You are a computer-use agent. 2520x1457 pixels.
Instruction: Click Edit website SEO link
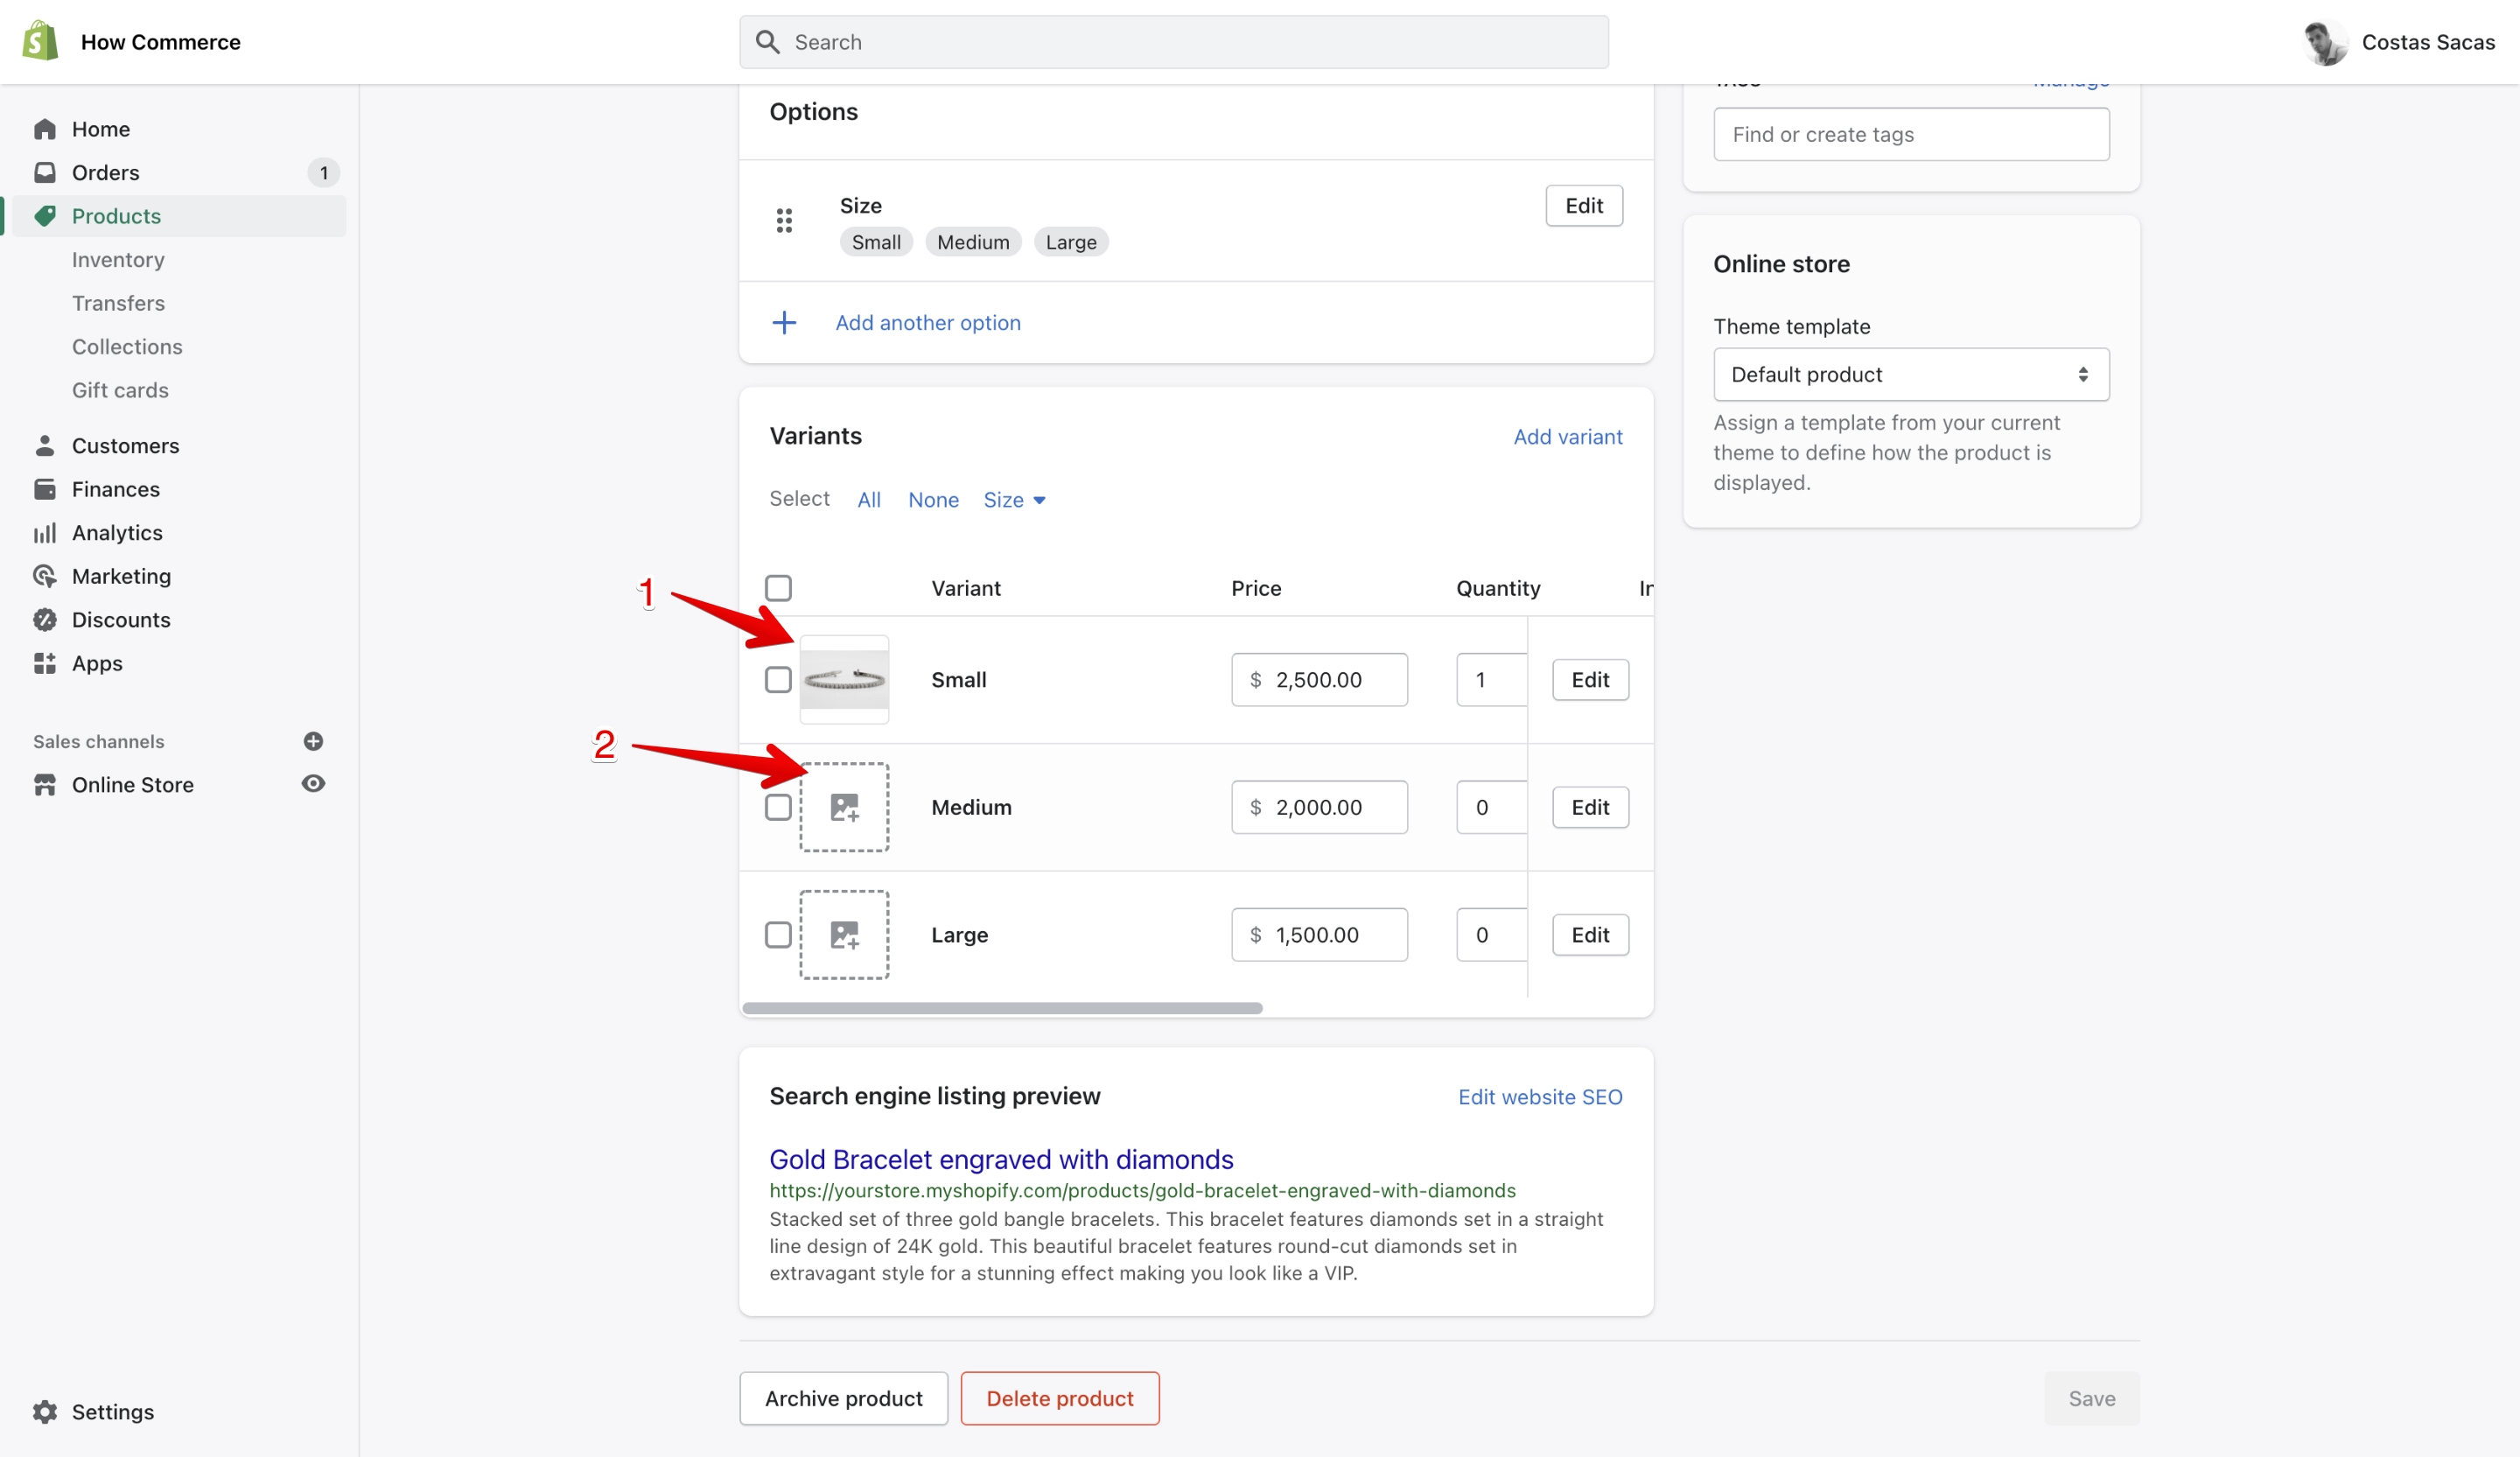click(x=1540, y=1097)
